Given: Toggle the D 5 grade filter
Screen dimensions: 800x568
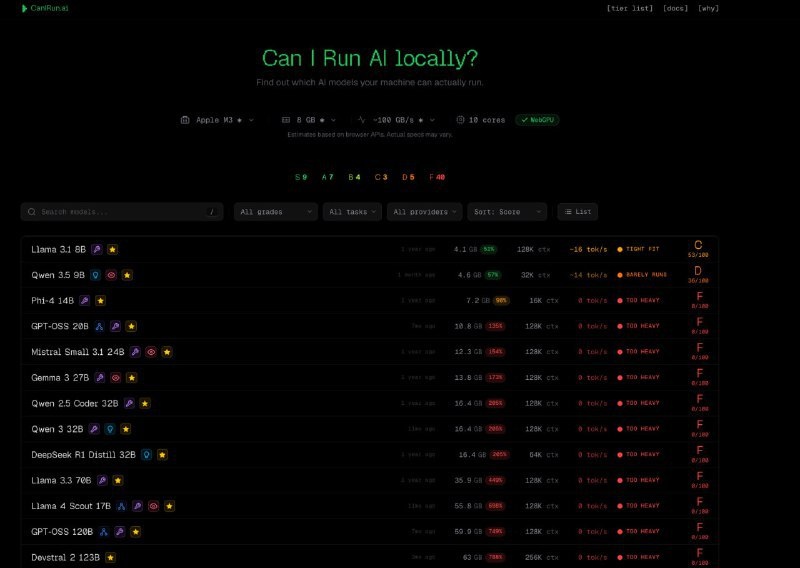Looking at the screenshot, I should (x=408, y=177).
